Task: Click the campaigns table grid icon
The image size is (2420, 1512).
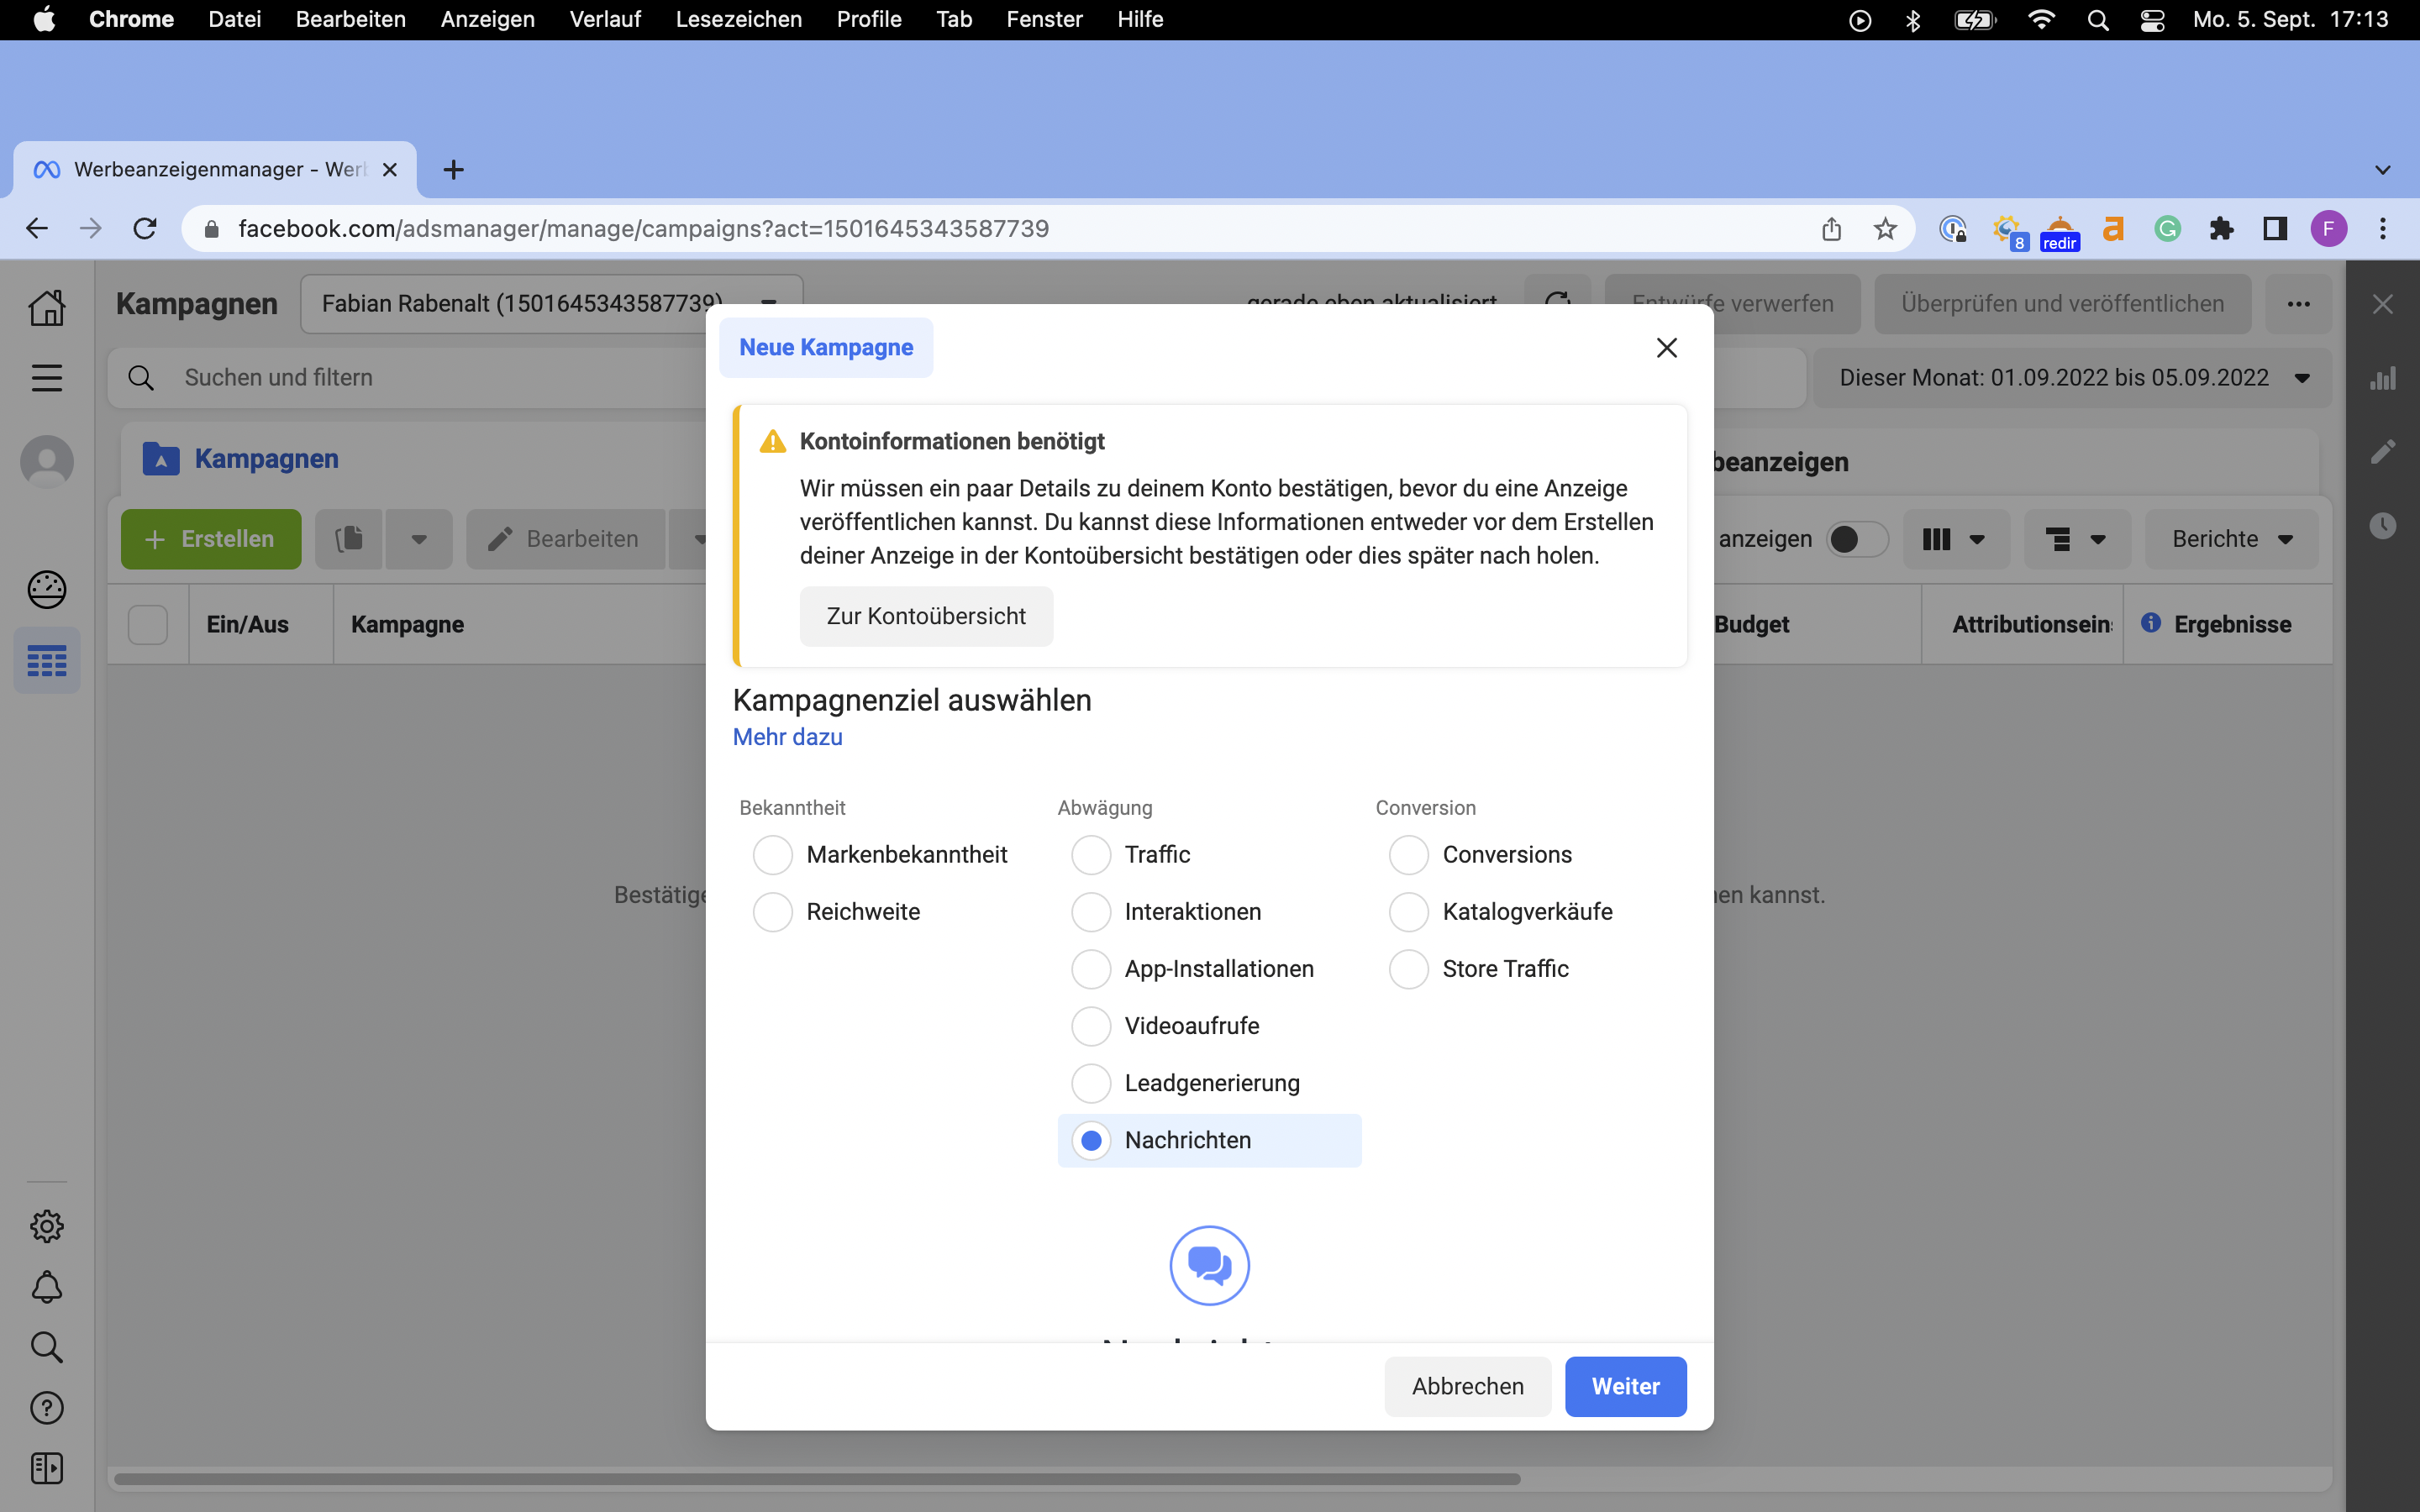Action: [x=46, y=660]
